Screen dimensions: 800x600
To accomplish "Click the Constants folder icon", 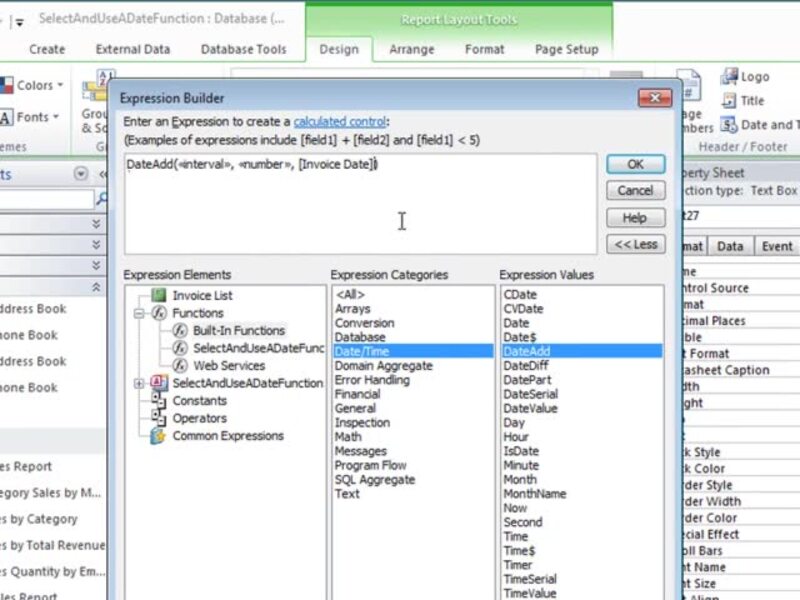I will (x=158, y=401).
